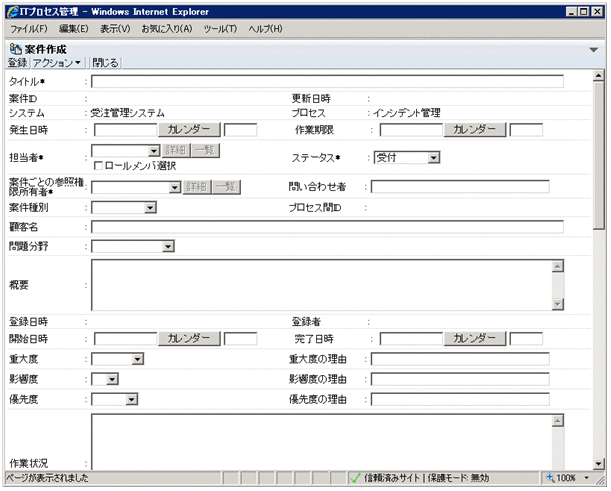Click the 発生日時 date field
This screenshot has height=491, width=611.
pos(125,130)
